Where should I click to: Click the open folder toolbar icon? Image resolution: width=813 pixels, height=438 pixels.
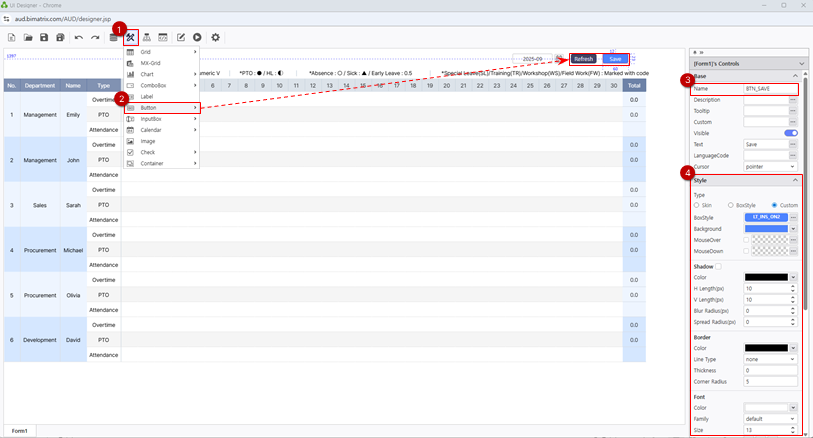[x=28, y=38]
